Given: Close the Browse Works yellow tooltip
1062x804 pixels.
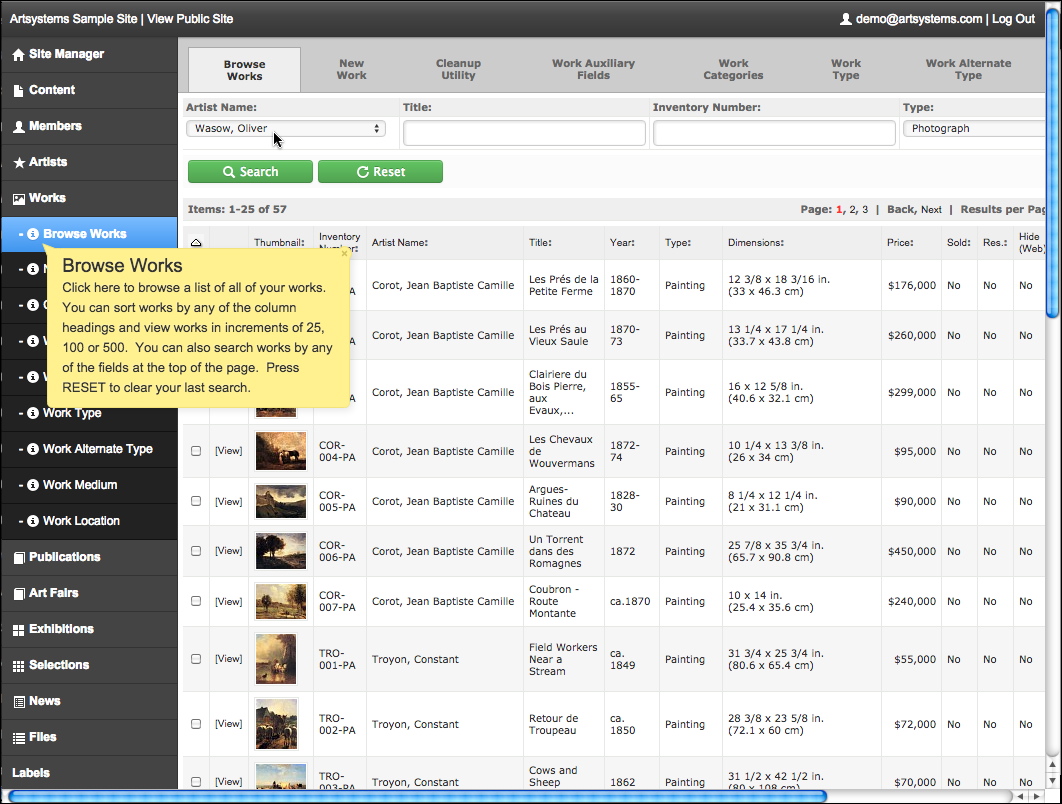Looking at the screenshot, I should [x=344, y=253].
